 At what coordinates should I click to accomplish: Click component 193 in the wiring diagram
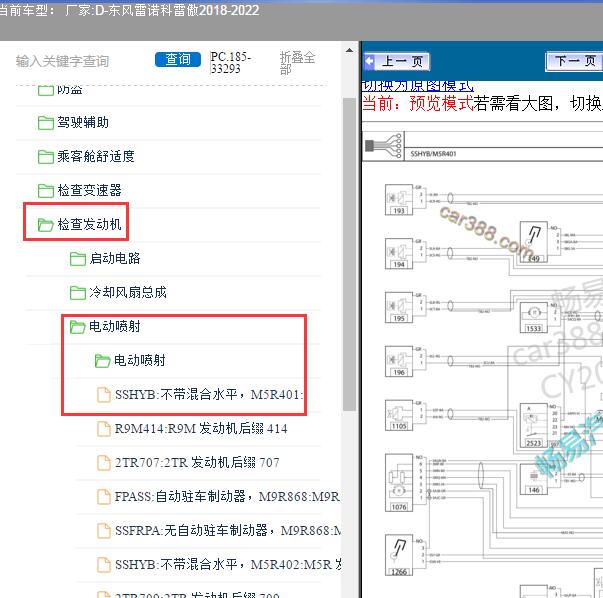399,200
